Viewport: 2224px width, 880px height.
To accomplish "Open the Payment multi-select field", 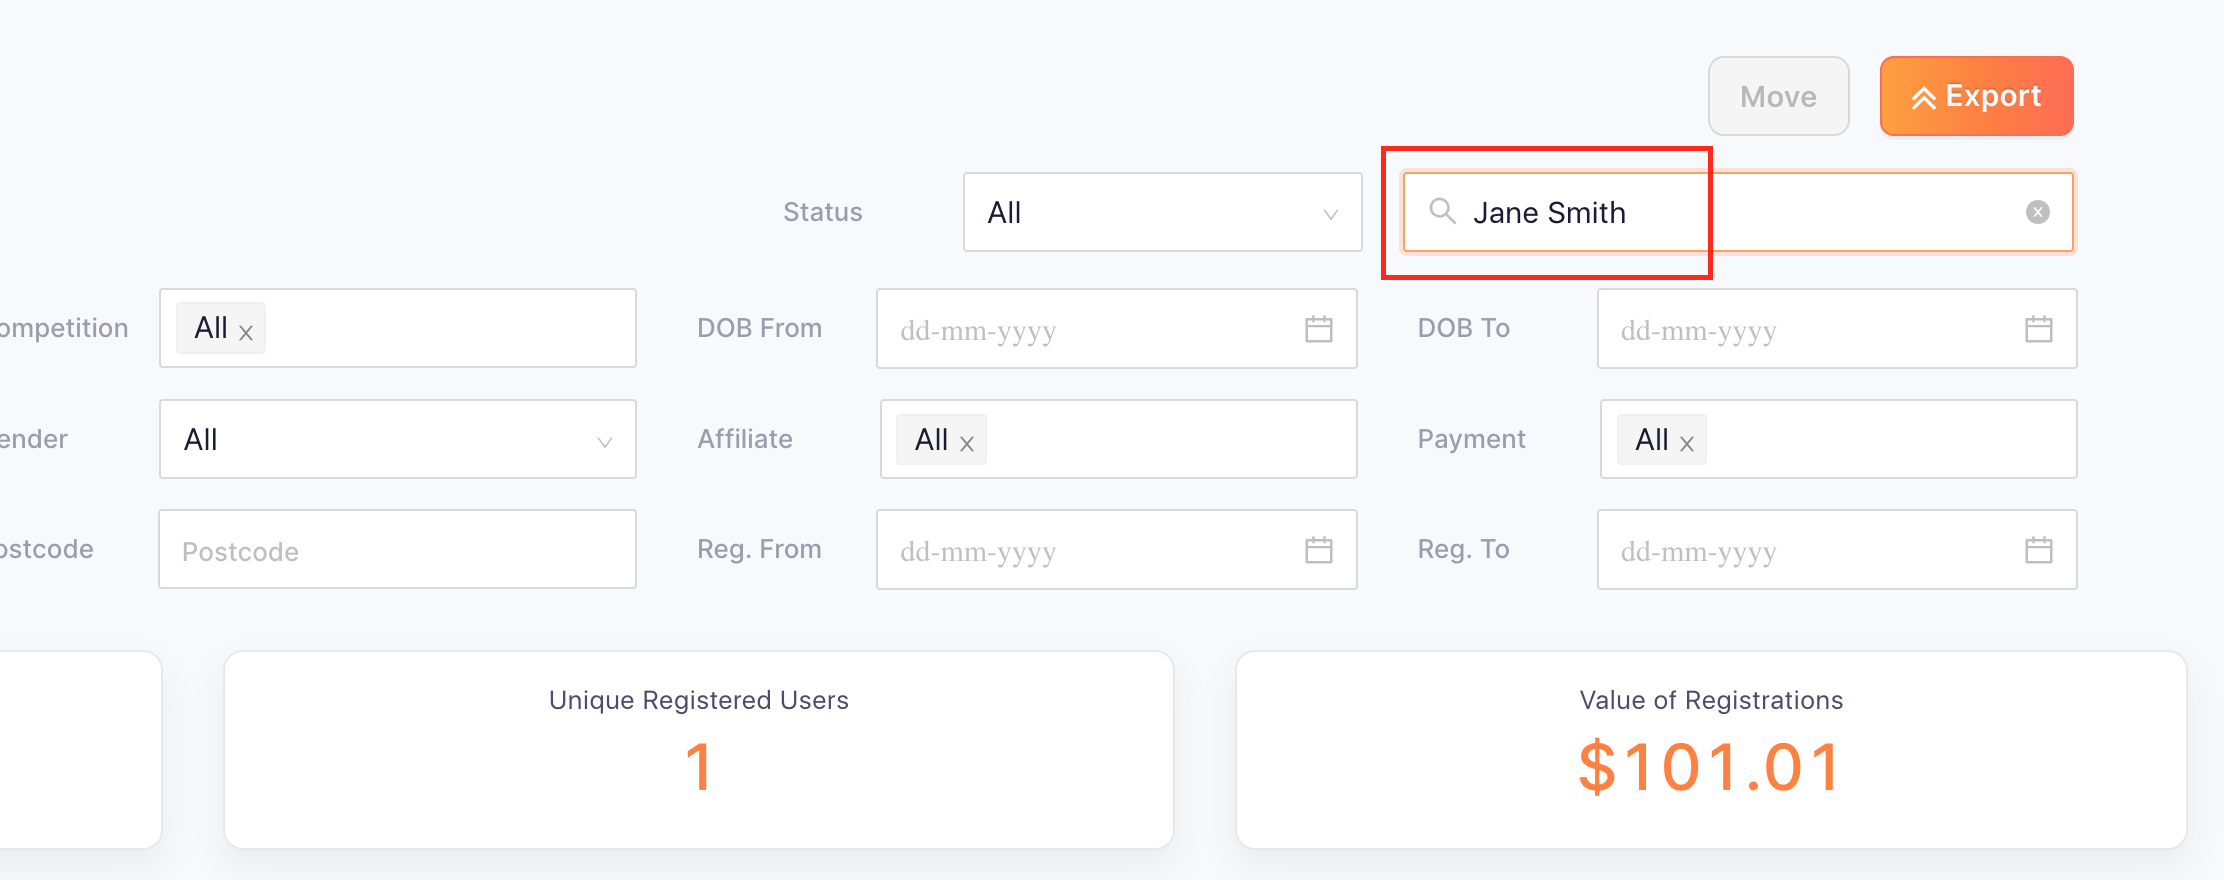I will tap(1838, 439).
